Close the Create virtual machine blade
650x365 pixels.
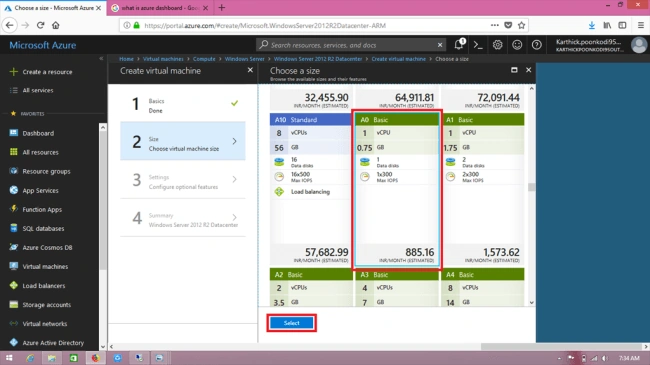[x=250, y=70]
